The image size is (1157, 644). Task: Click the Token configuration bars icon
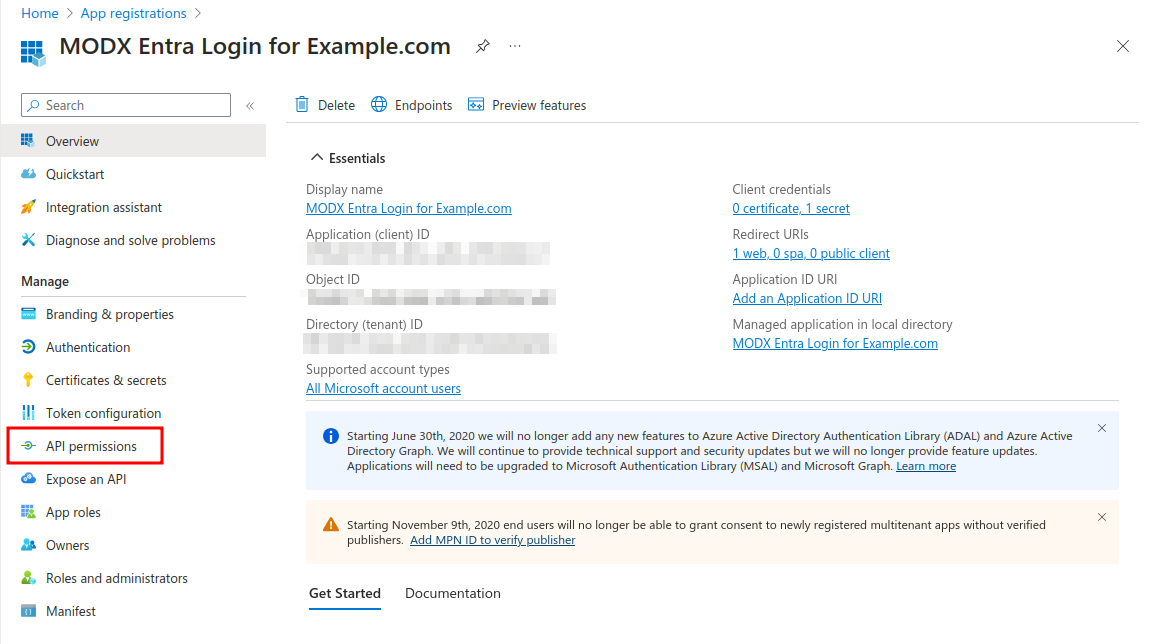pos(28,412)
